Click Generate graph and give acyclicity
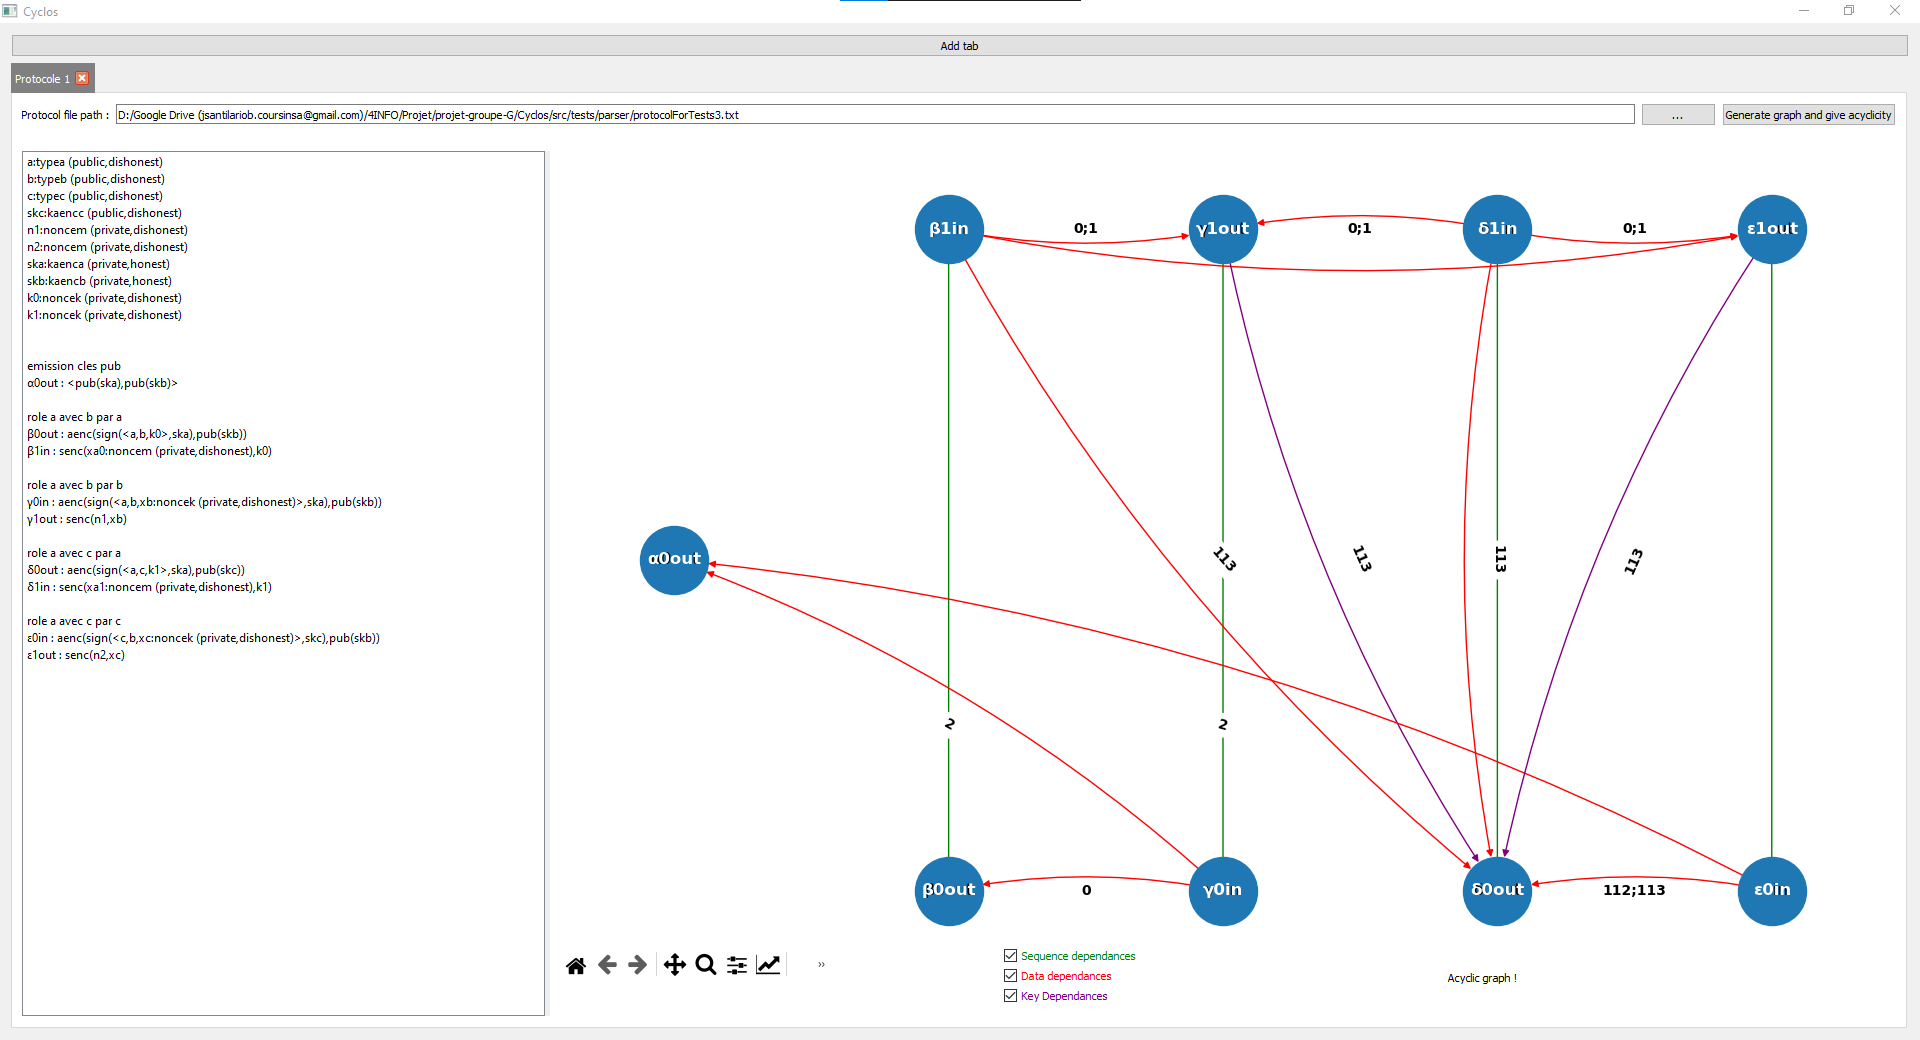Viewport: 1920px width, 1040px height. click(x=1808, y=115)
